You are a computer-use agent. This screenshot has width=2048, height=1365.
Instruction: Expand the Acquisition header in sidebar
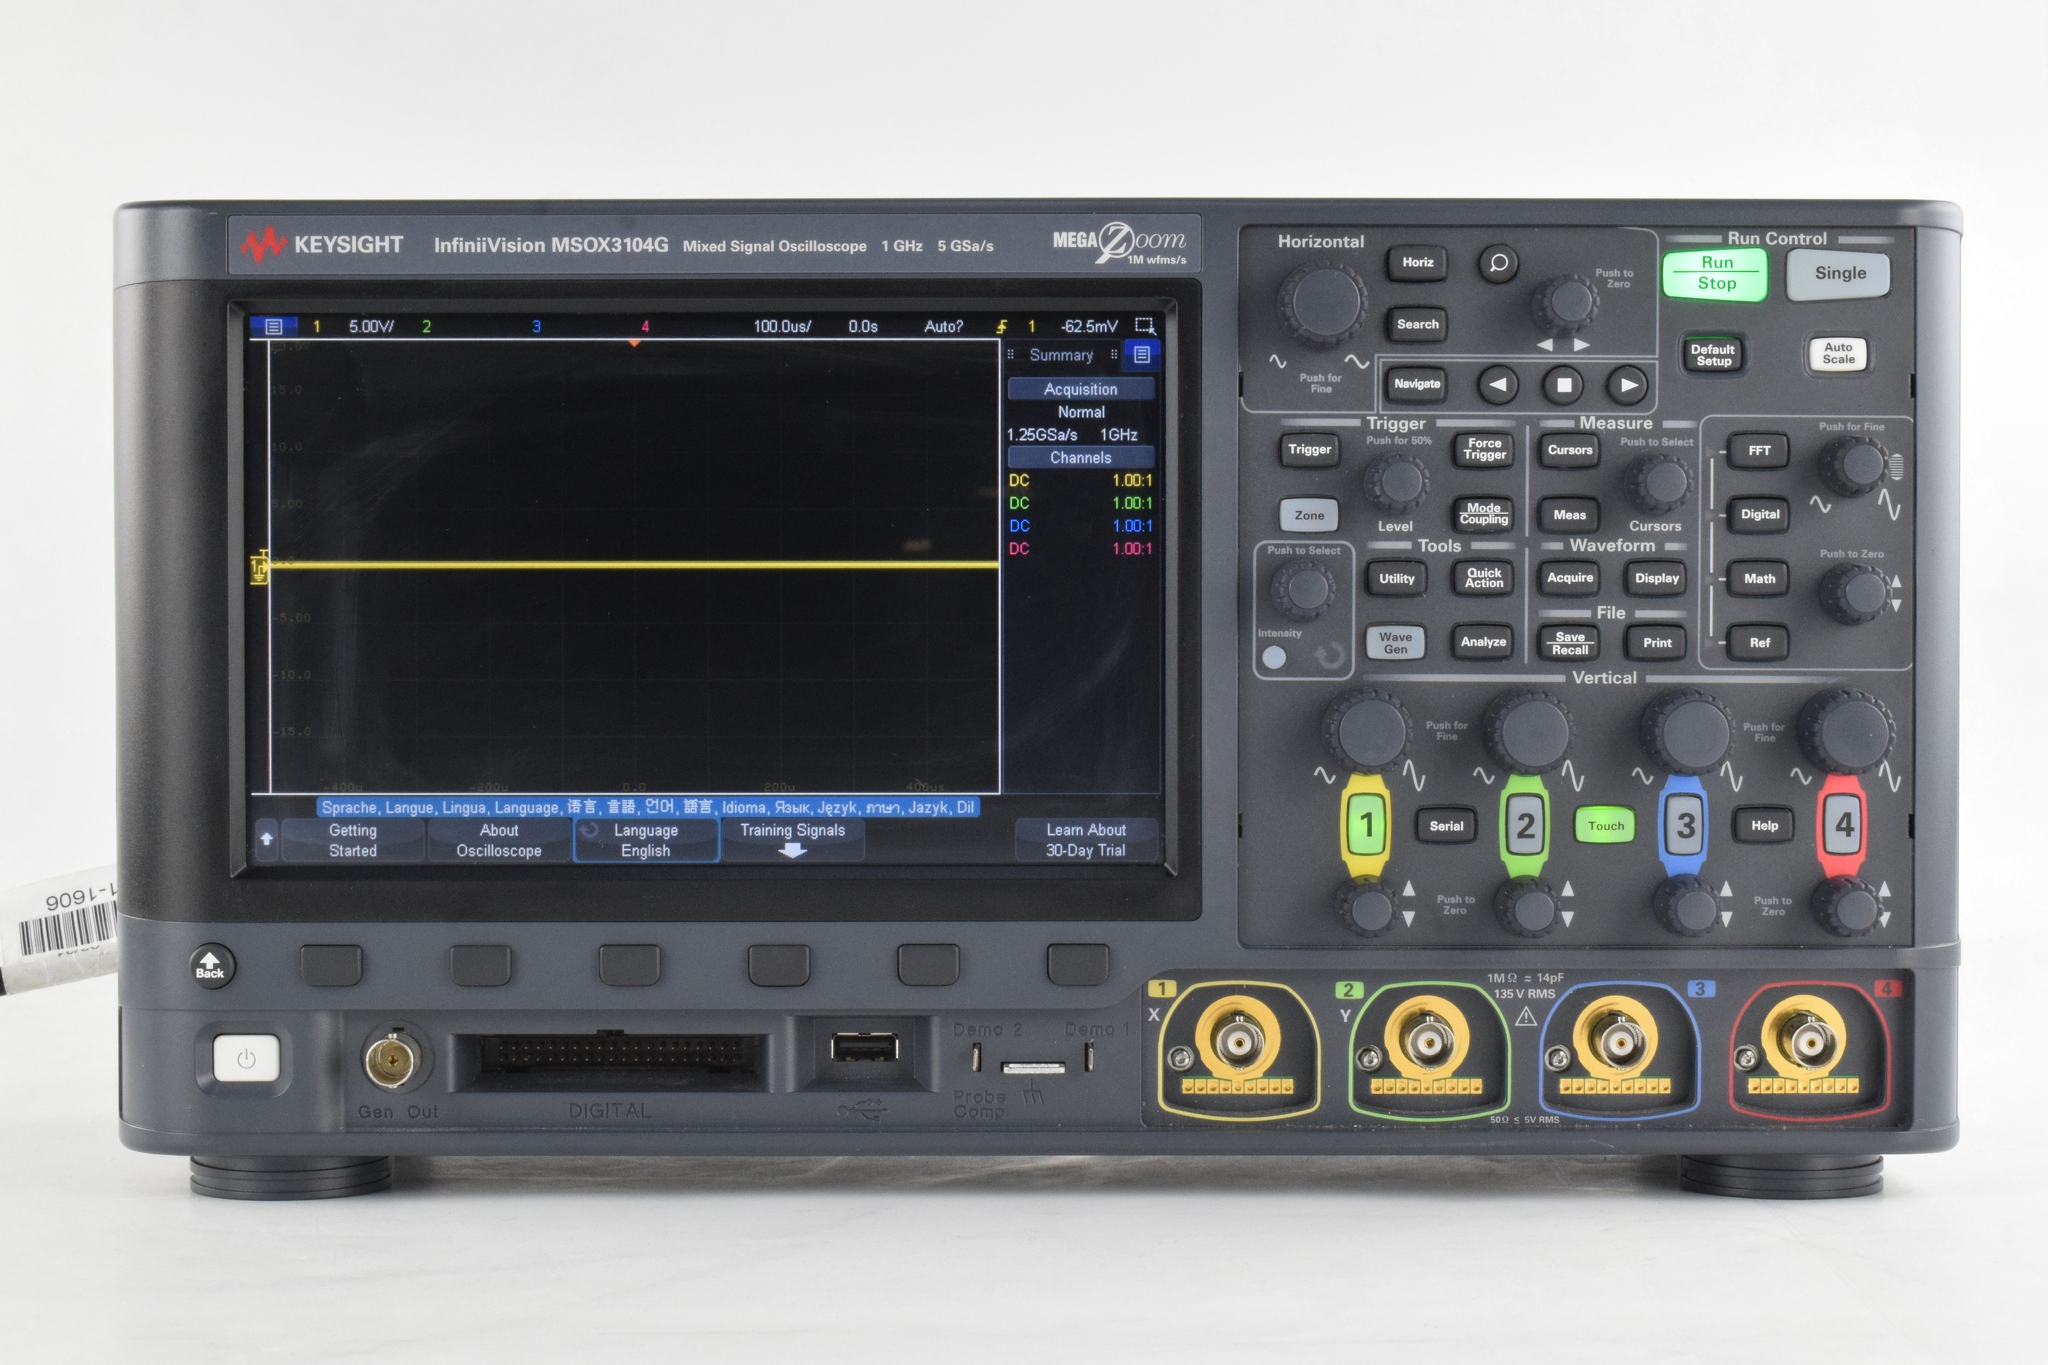pyautogui.click(x=1081, y=389)
